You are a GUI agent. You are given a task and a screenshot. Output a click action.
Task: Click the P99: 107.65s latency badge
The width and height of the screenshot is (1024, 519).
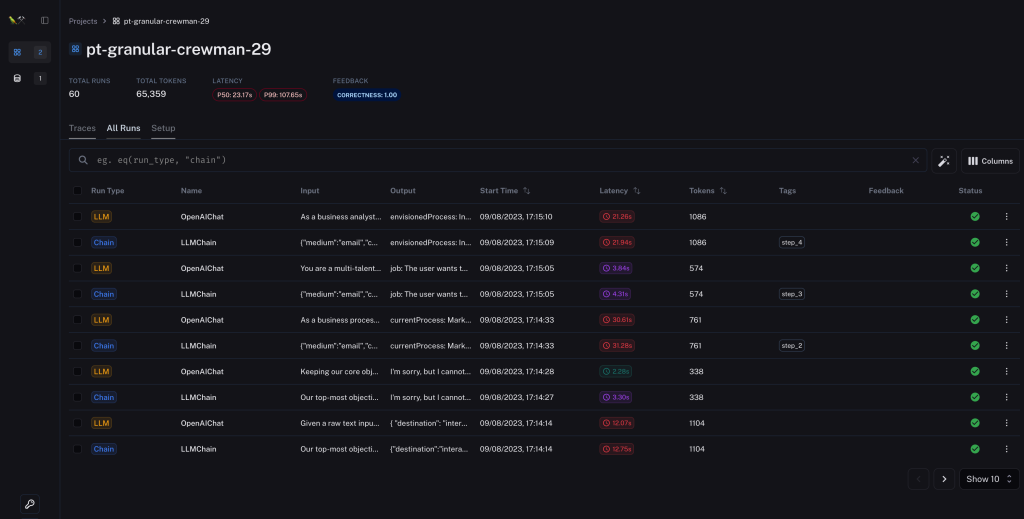[283, 95]
